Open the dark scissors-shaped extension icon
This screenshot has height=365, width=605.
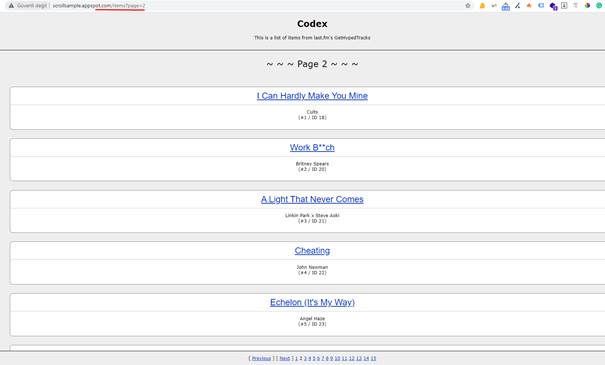point(517,6)
